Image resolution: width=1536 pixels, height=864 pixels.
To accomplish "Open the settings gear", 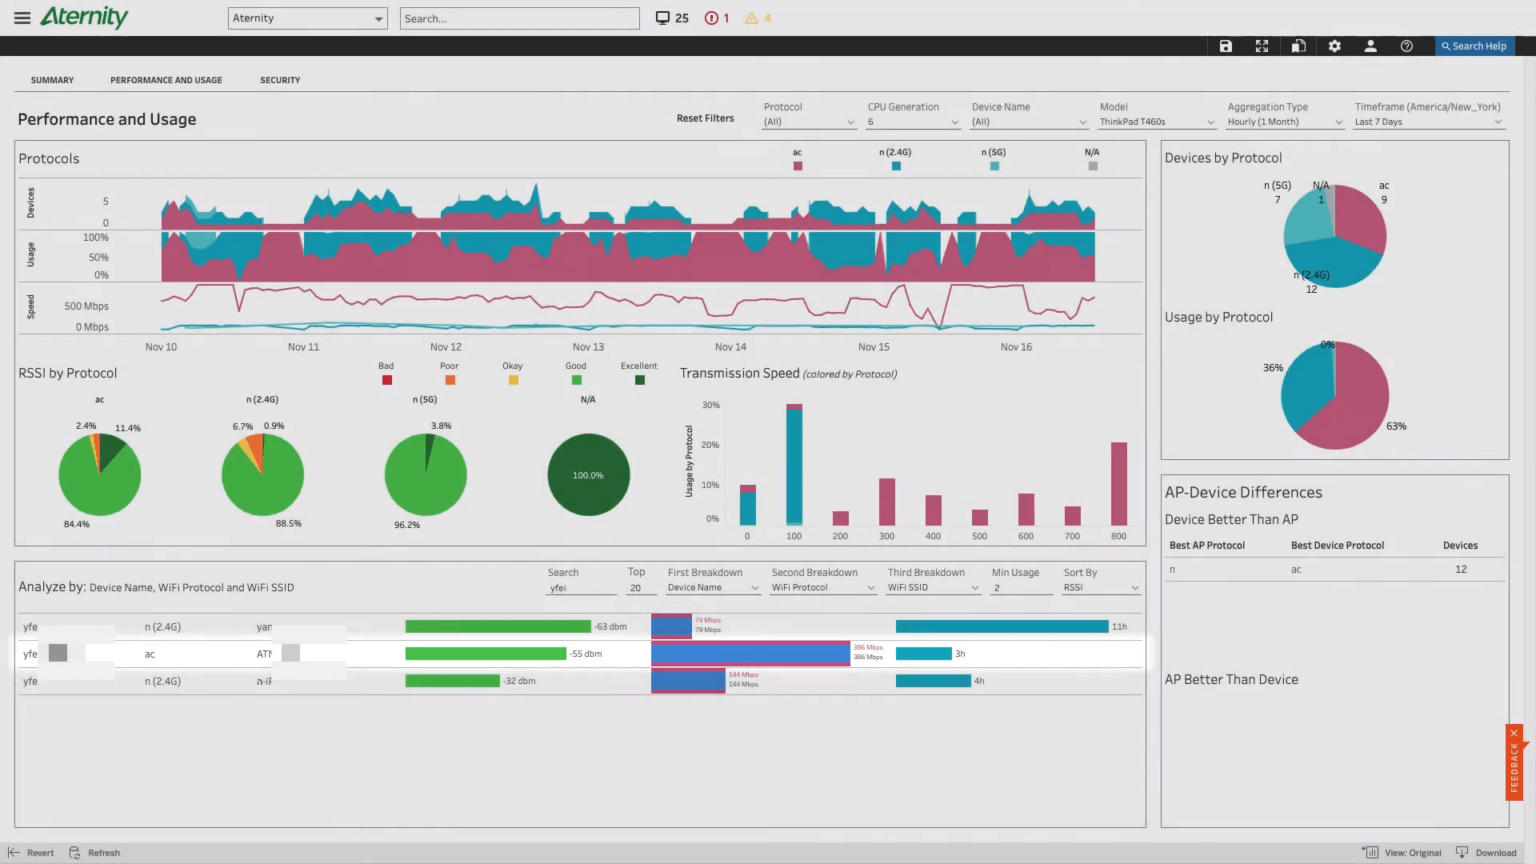I will tap(1335, 45).
